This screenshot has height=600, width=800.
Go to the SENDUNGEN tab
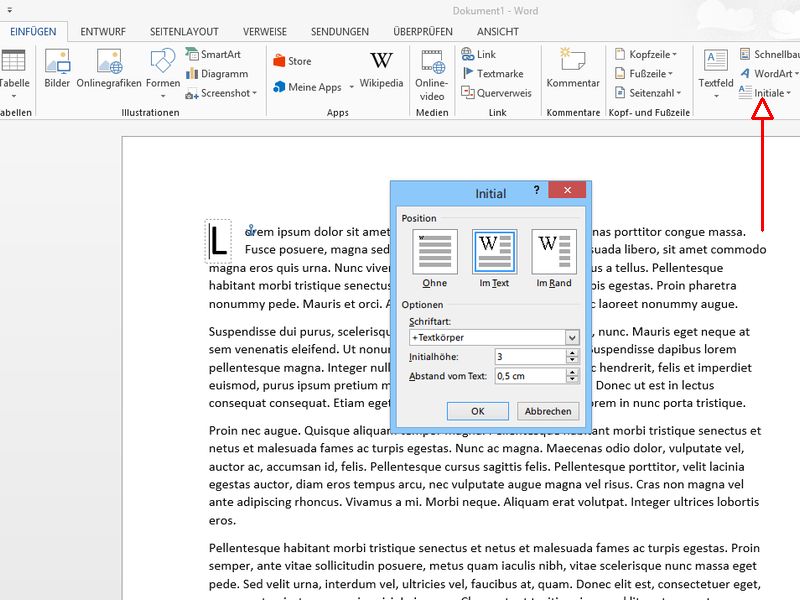[x=340, y=32]
